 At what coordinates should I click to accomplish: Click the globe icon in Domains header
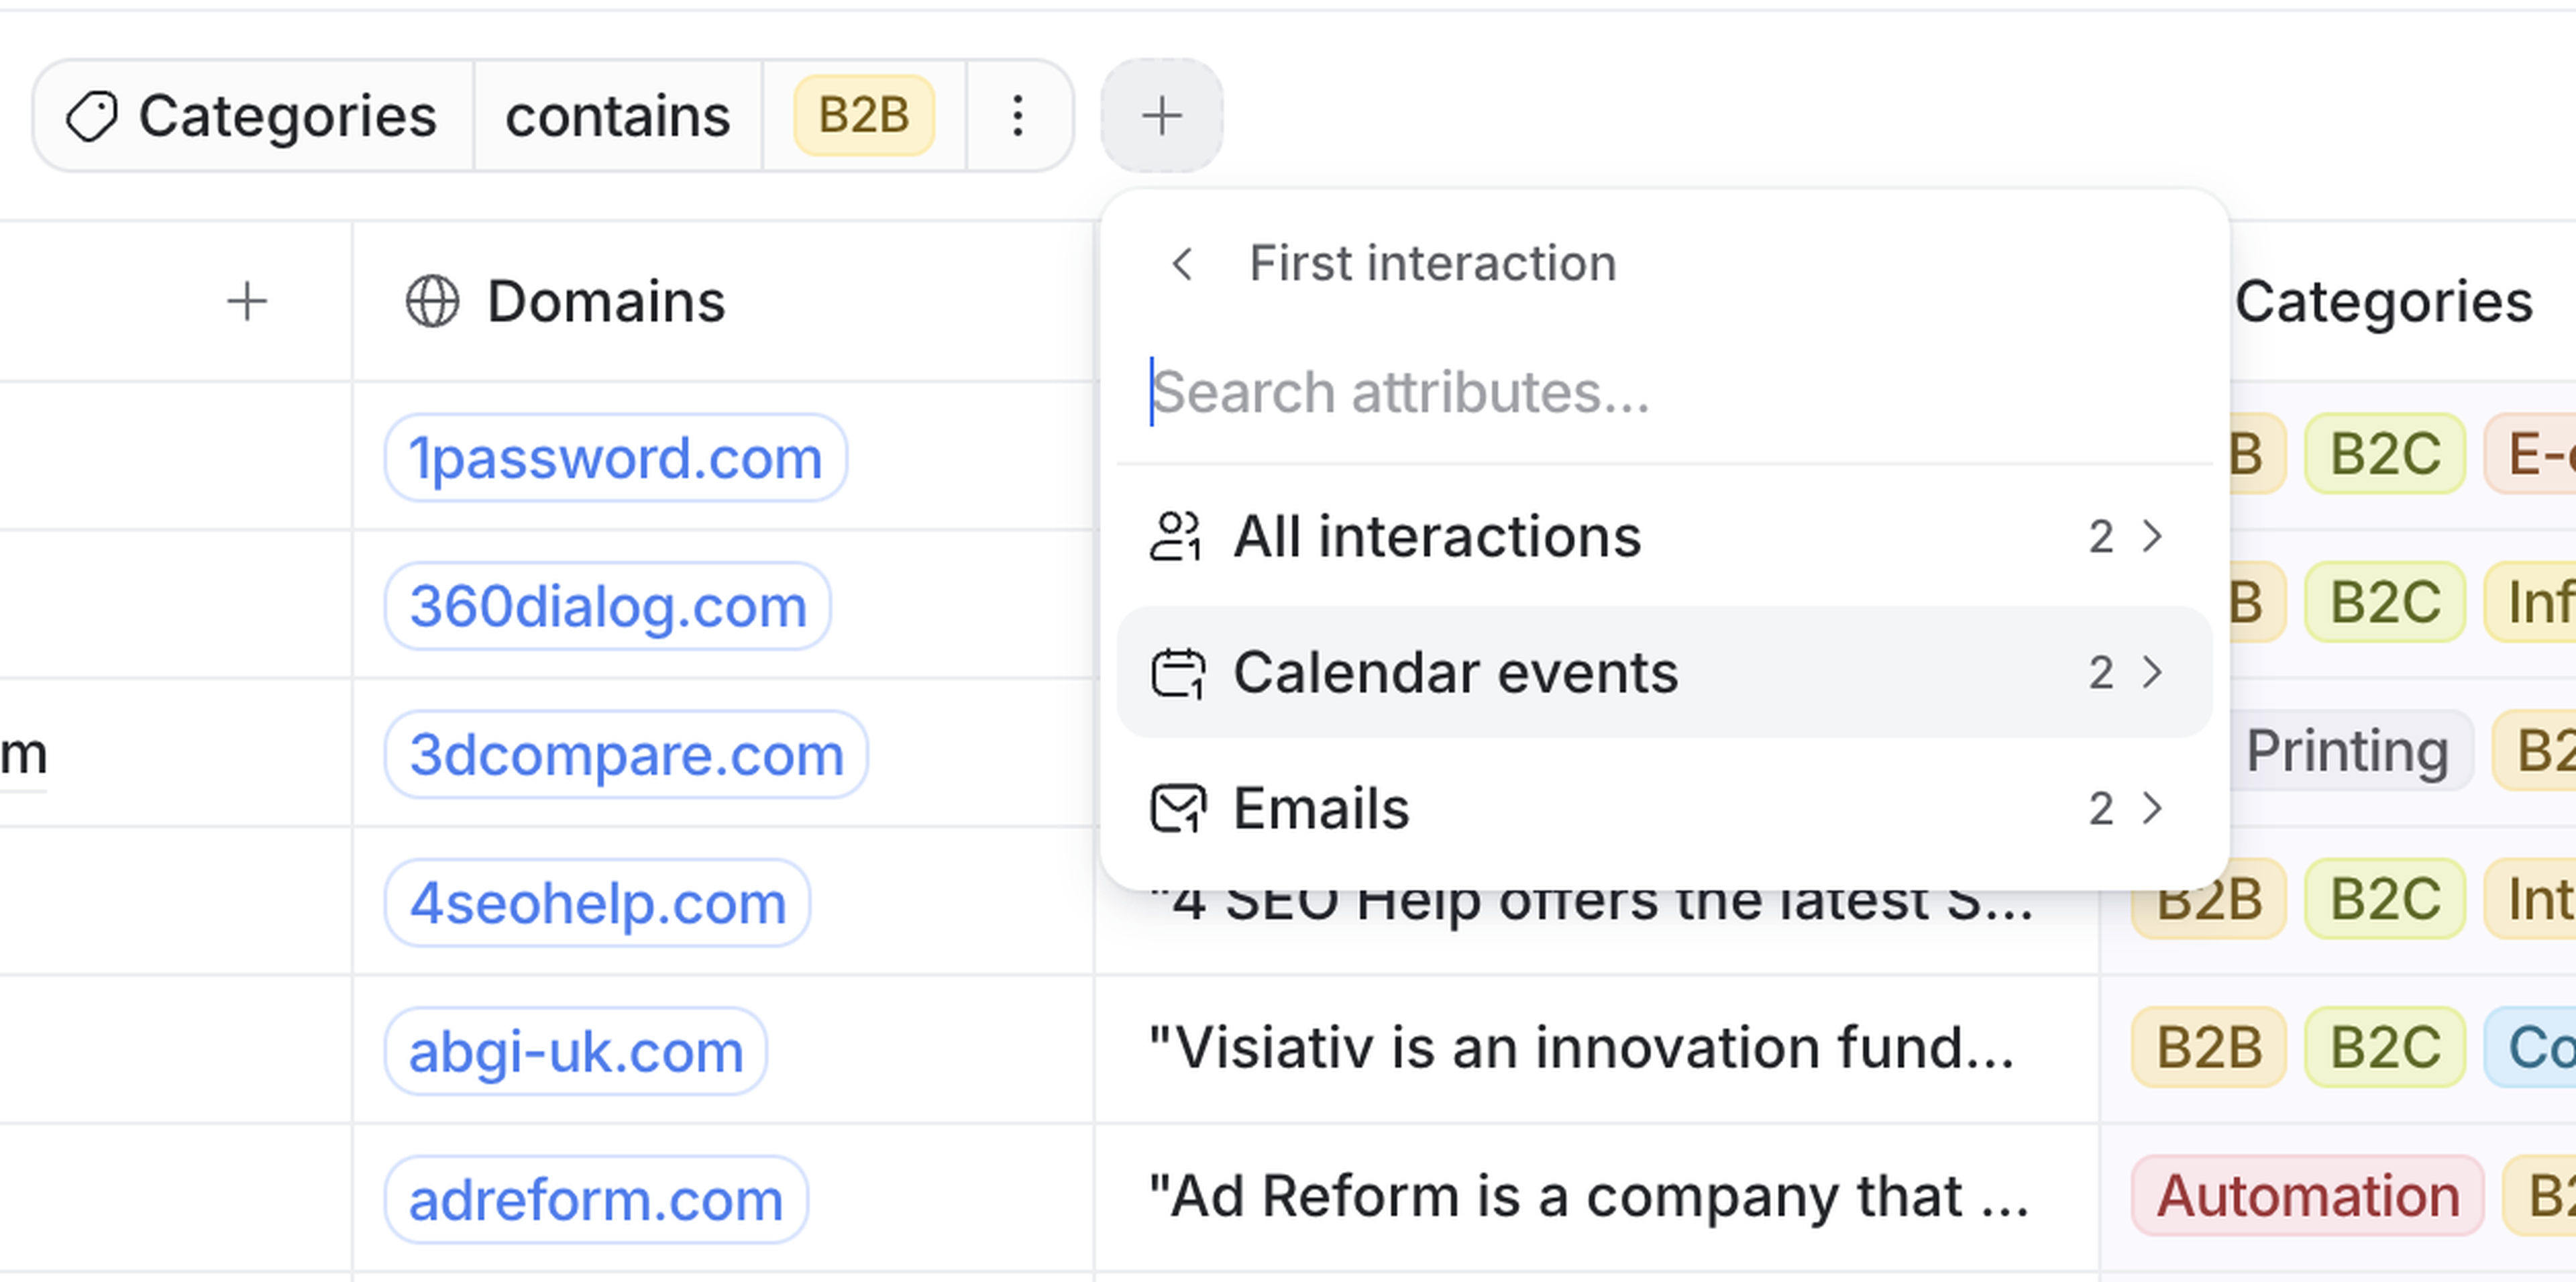[x=432, y=302]
